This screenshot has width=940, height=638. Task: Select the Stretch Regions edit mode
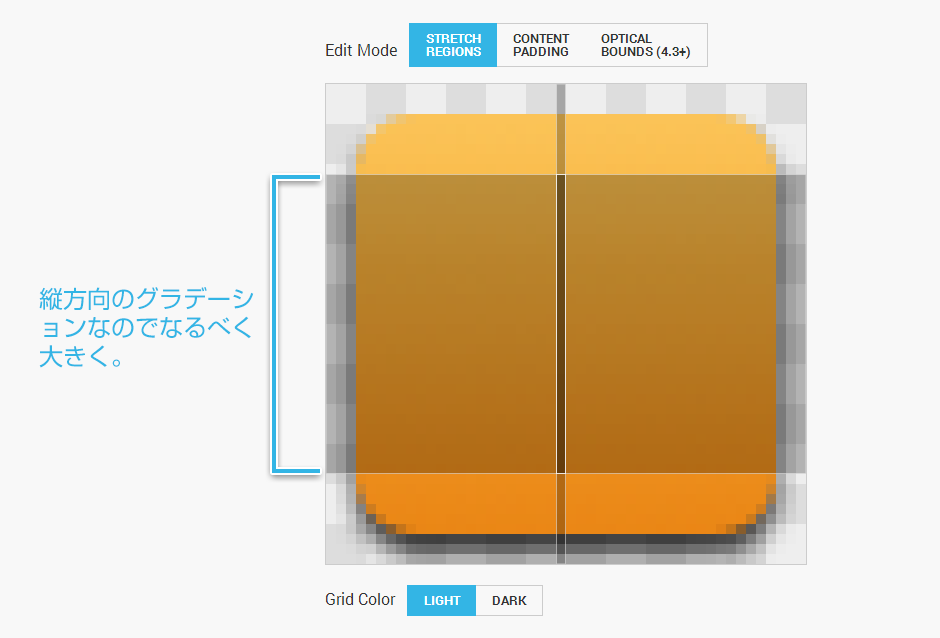[x=453, y=45]
